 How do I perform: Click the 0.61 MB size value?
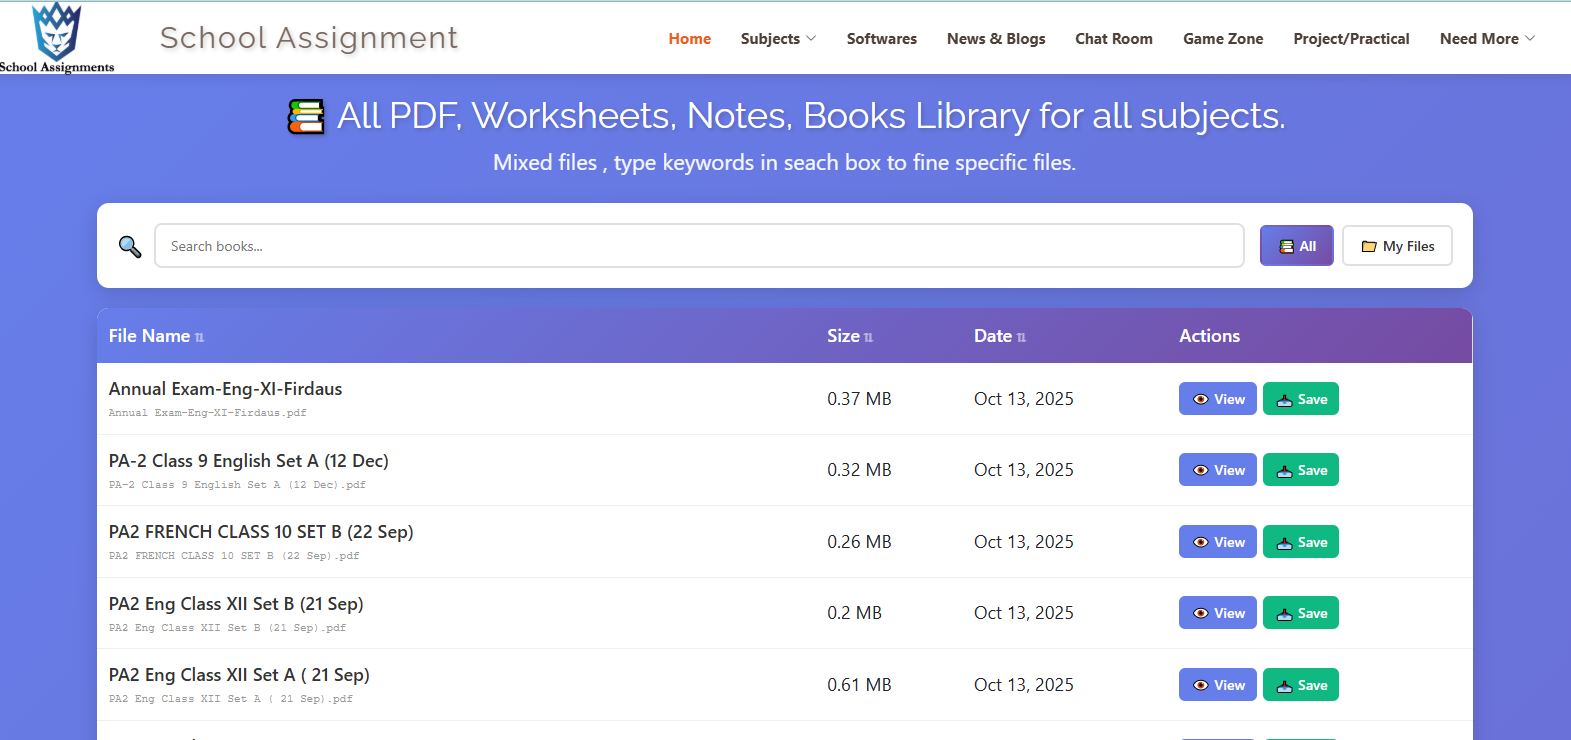[x=859, y=685]
